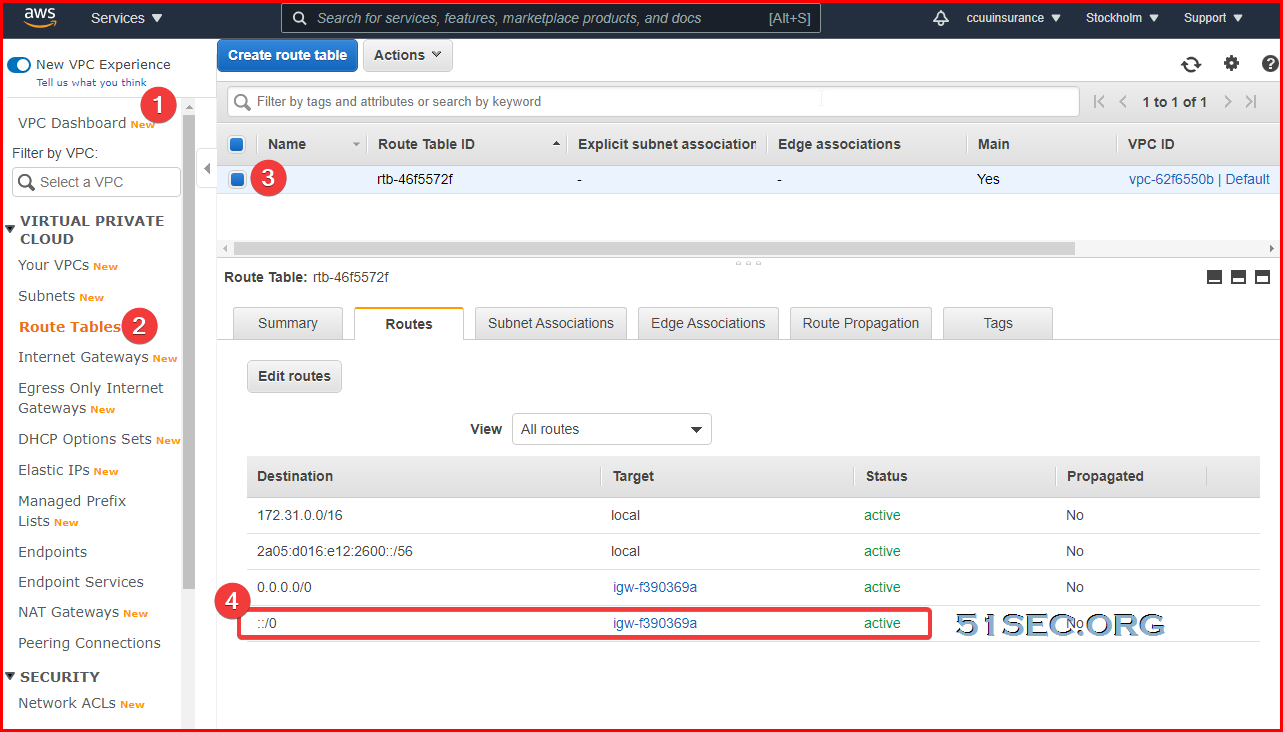Open Egress Only Internet Gateways

click(90, 398)
